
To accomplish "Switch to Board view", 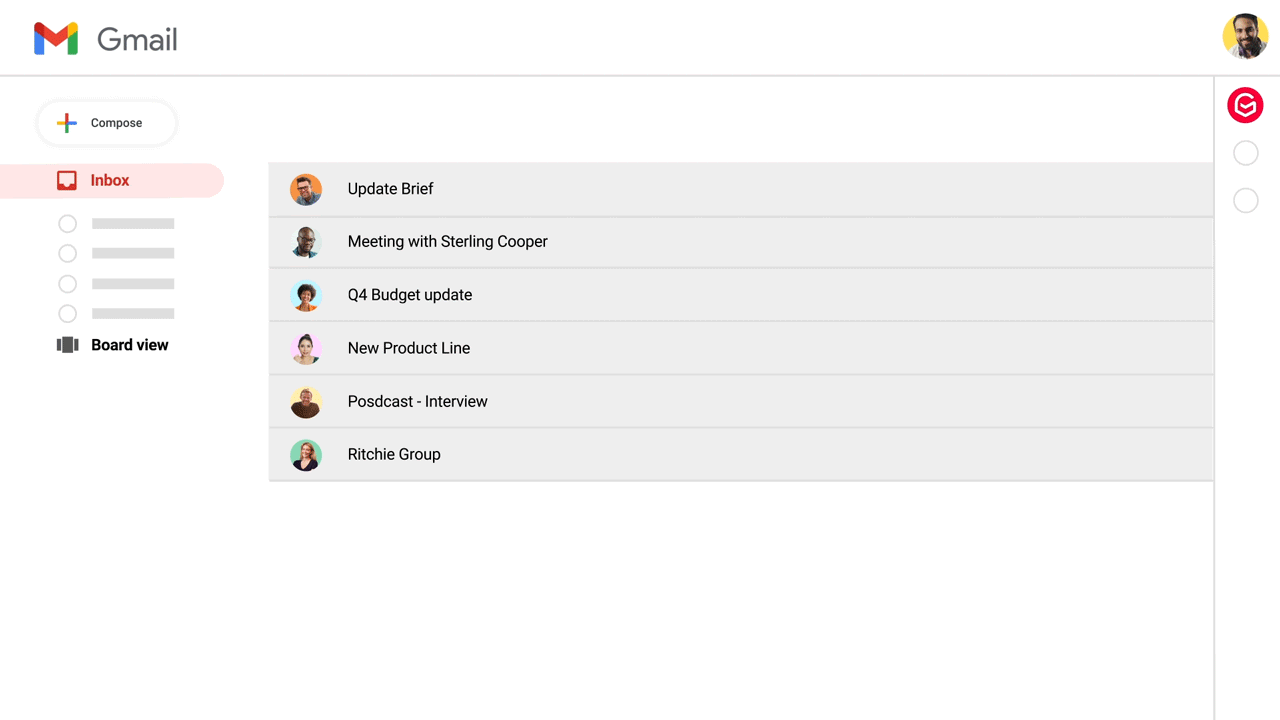I will (x=130, y=345).
